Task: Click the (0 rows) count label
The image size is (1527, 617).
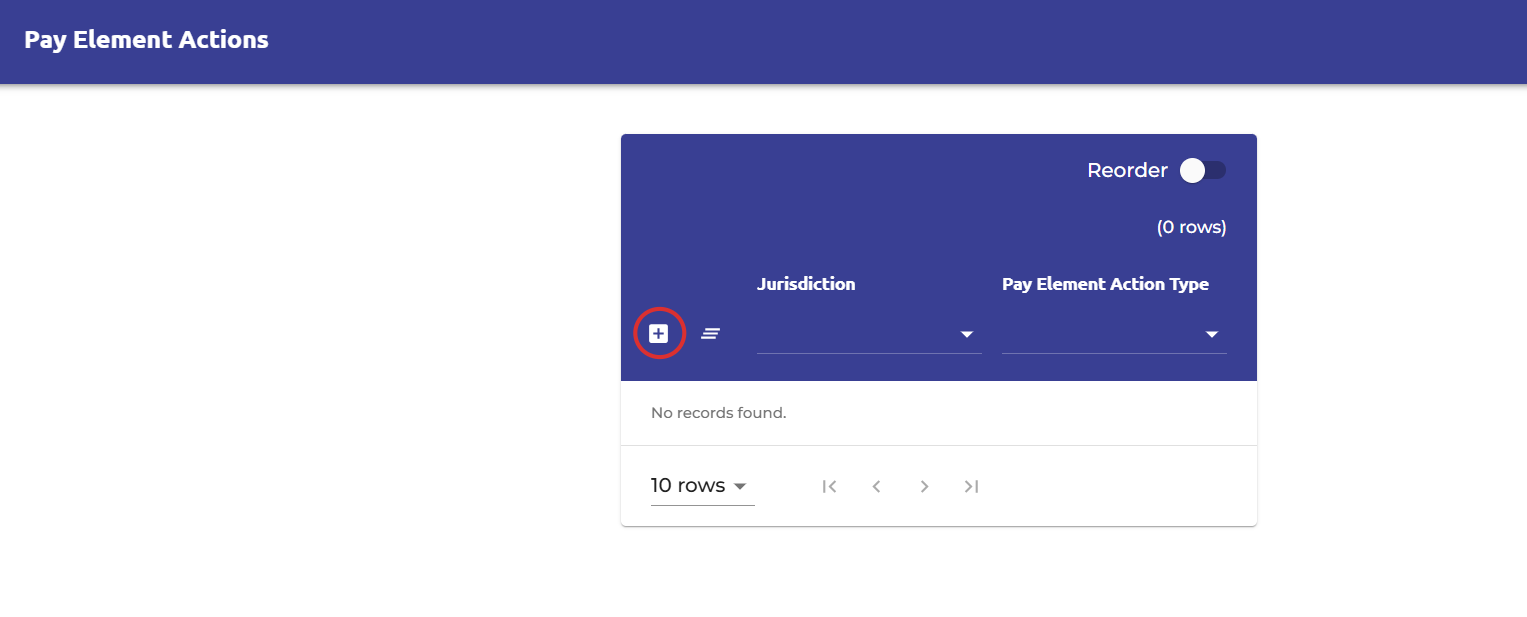Action: pos(1191,227)
